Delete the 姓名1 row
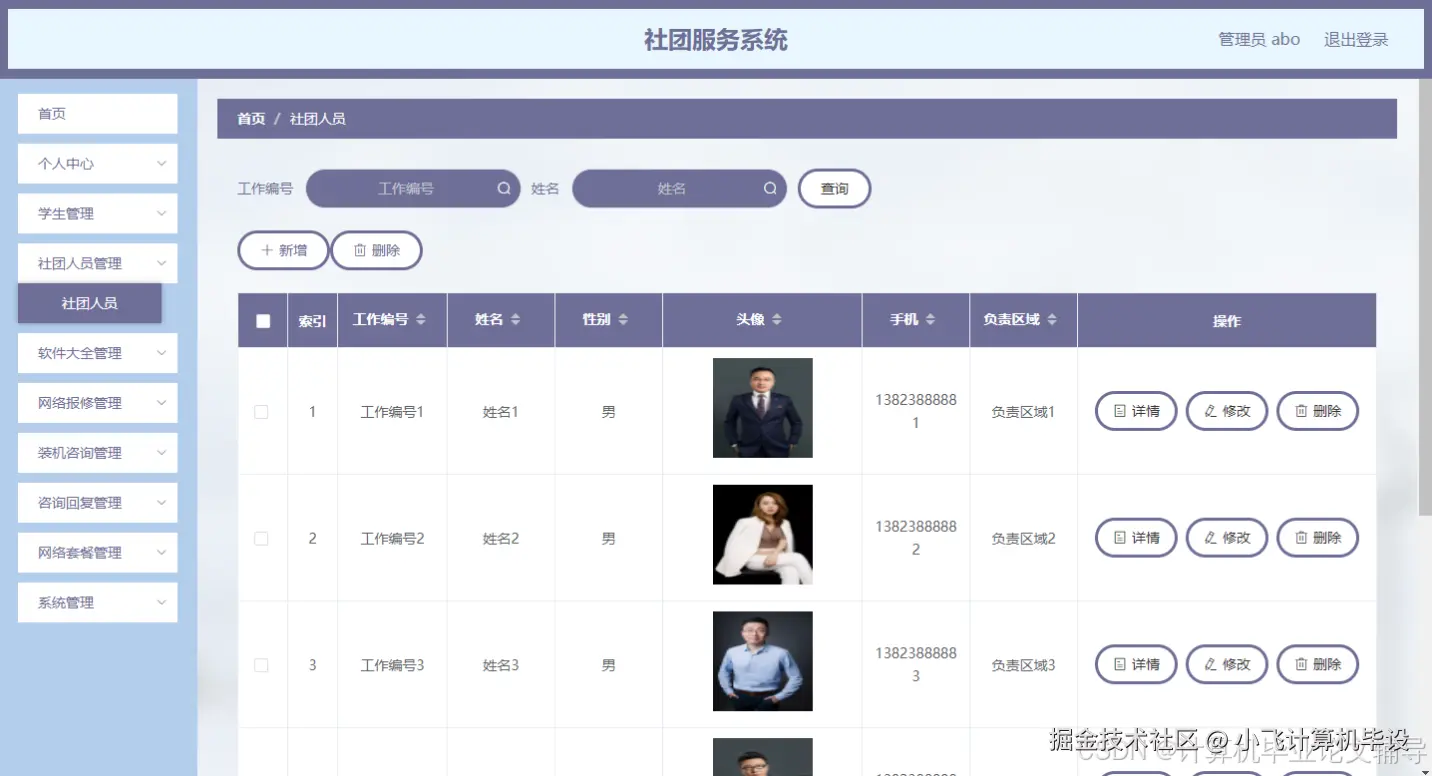The width and height of the screenshot is (1432, 776). (1318, 411)
